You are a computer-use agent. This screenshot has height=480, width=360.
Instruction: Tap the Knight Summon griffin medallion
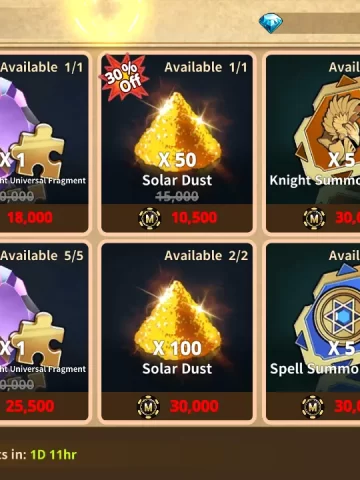click(x=328, y=128)
